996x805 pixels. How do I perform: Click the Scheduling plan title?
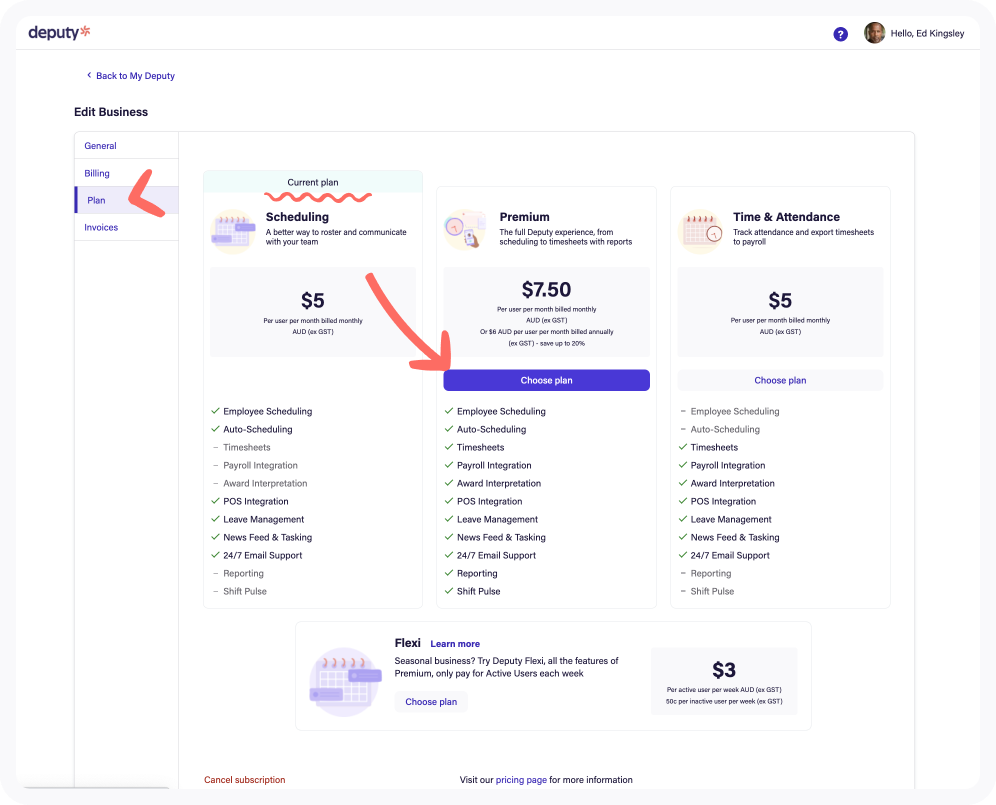297,217
